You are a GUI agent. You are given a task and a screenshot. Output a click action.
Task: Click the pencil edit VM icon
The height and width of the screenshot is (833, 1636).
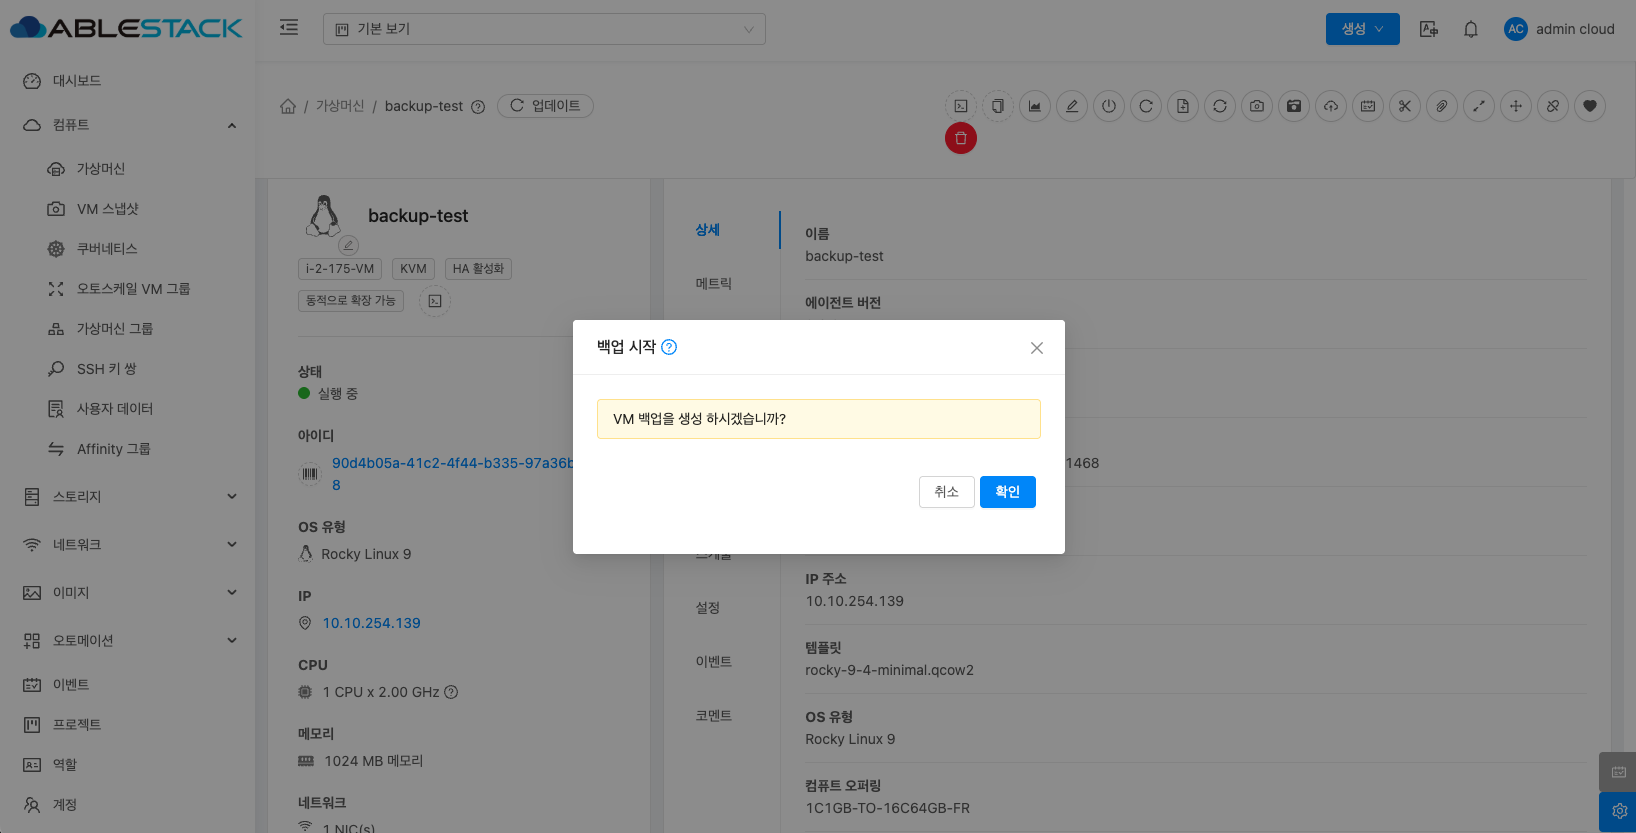[1072, 106]
